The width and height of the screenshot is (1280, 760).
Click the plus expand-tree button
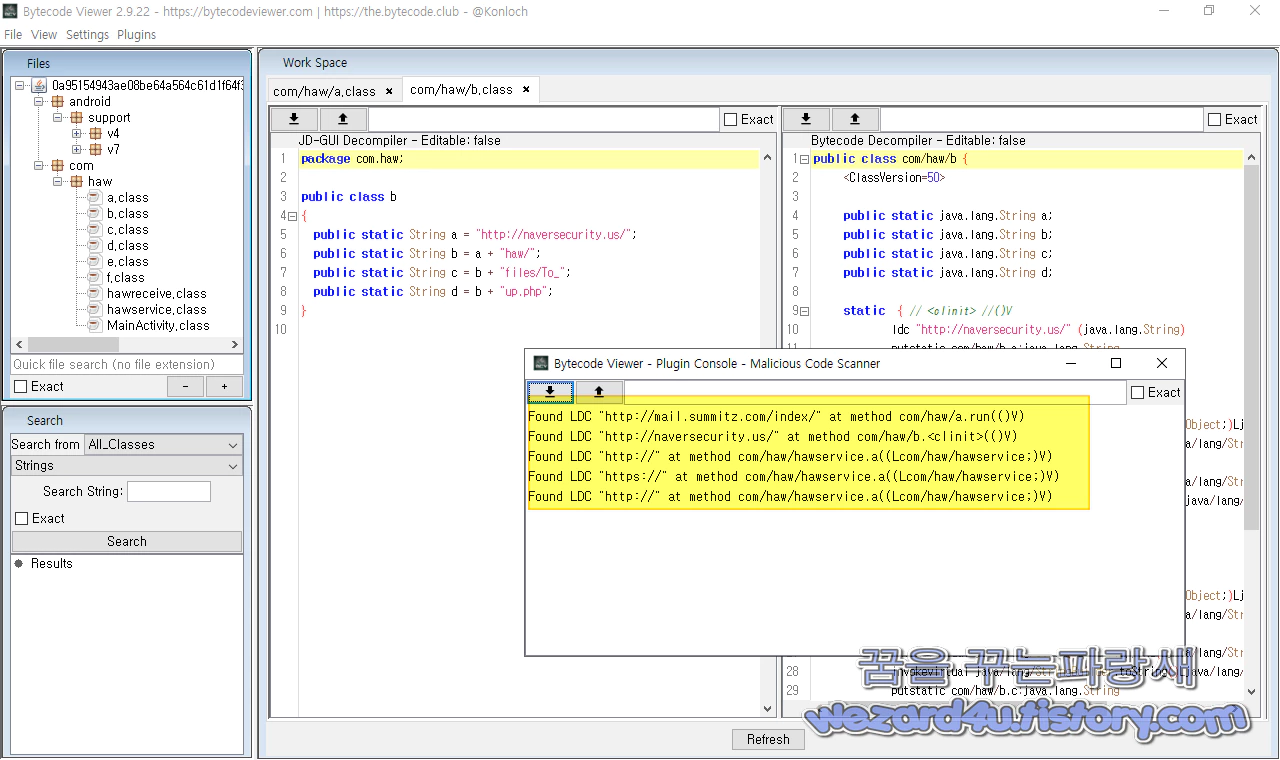pos(224,387)
